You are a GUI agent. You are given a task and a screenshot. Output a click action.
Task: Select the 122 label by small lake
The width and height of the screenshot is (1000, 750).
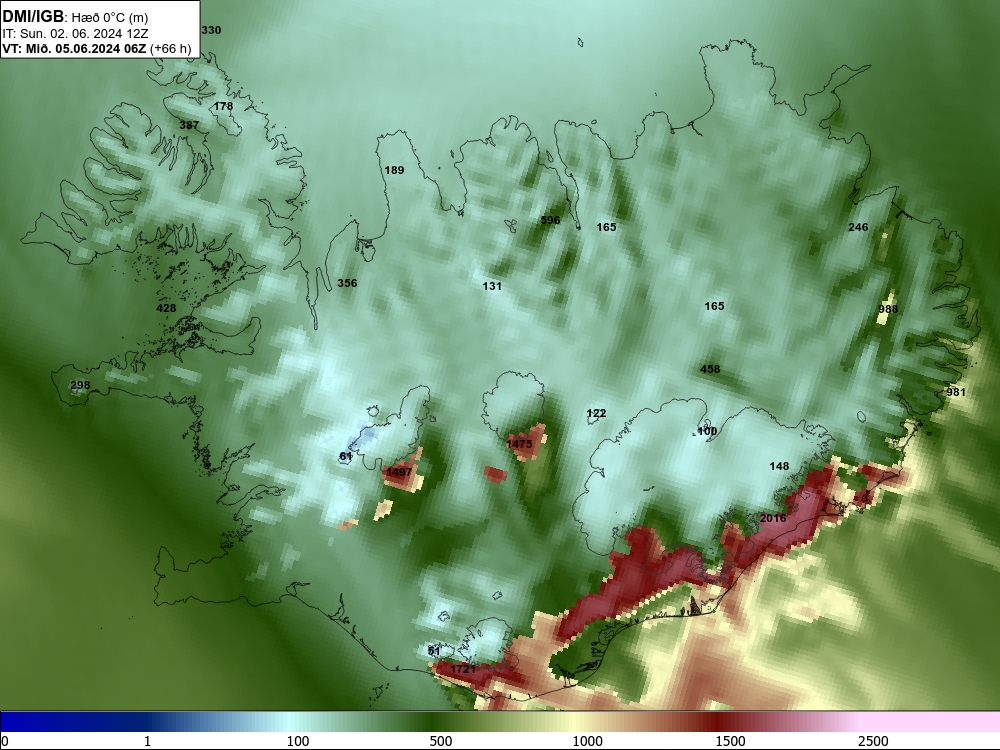[x=596, y=413]
